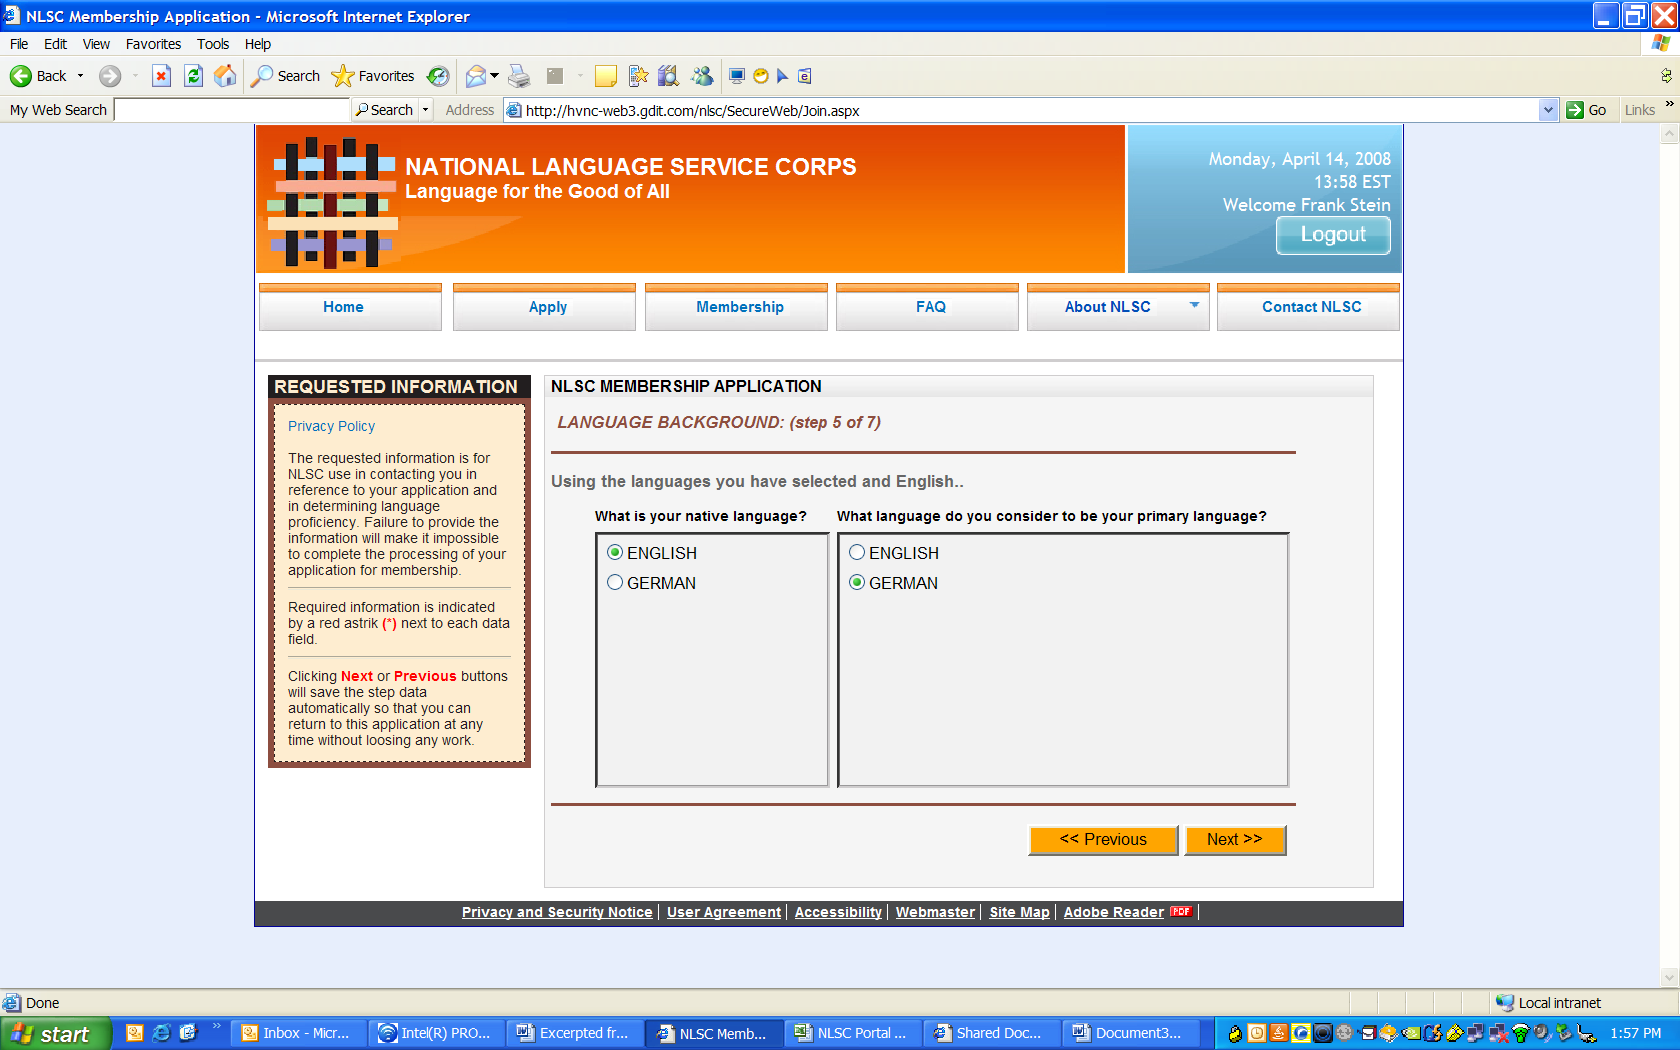Screen dimensions: 1680x1050
Task: Open the History clock icon
Action: coord(438,76)
